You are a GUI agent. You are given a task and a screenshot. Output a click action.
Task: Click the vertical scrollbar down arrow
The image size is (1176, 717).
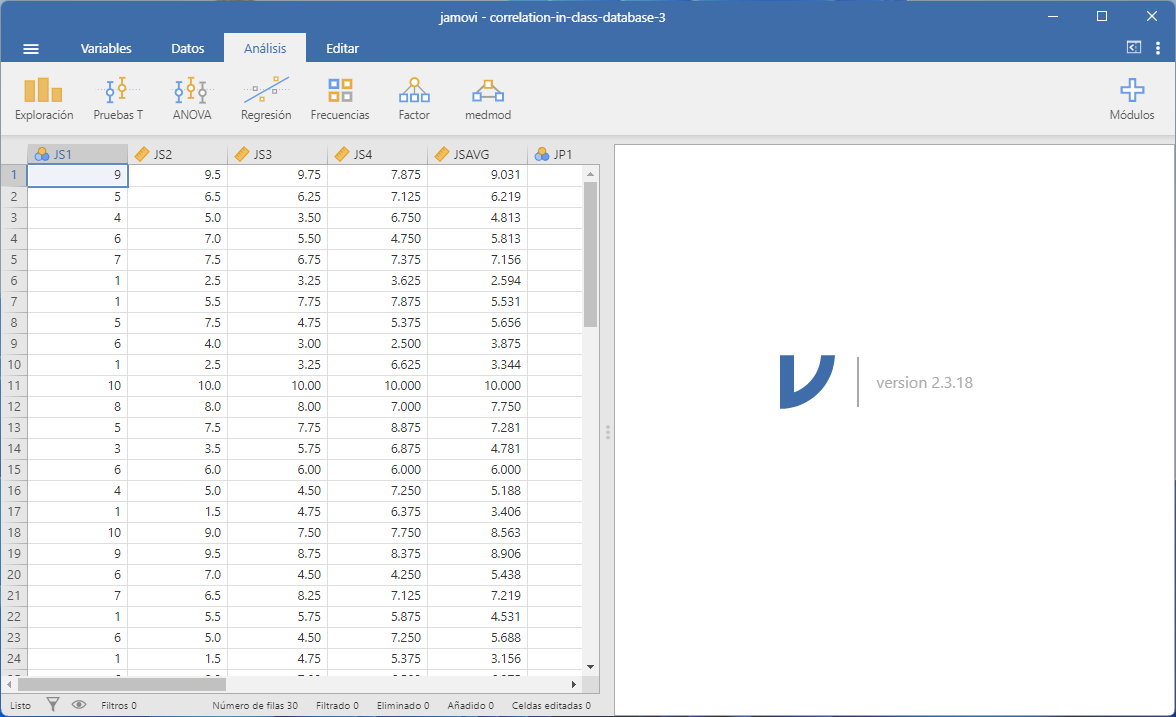(590, 666)
